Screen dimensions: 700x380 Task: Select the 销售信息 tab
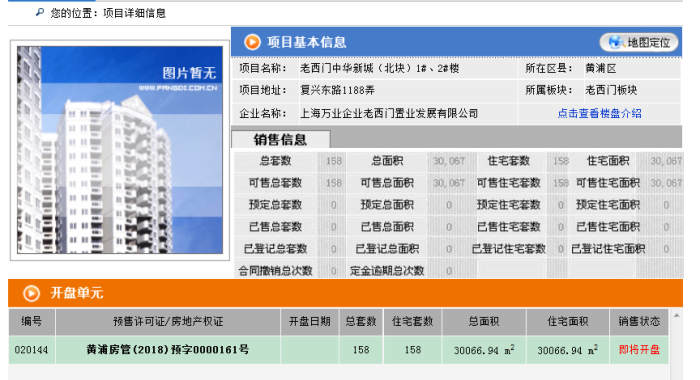[281, 139]
